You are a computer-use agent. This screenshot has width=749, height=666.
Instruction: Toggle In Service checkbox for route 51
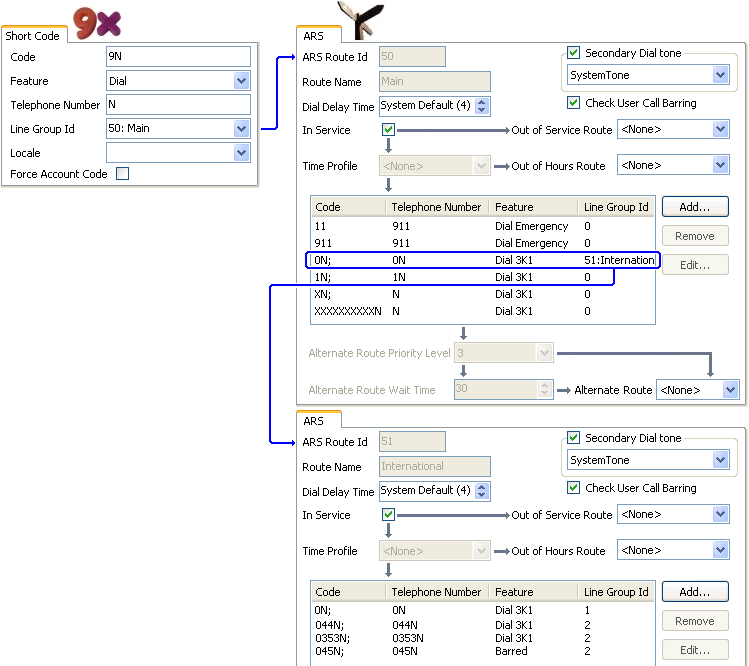coord(388,515)
